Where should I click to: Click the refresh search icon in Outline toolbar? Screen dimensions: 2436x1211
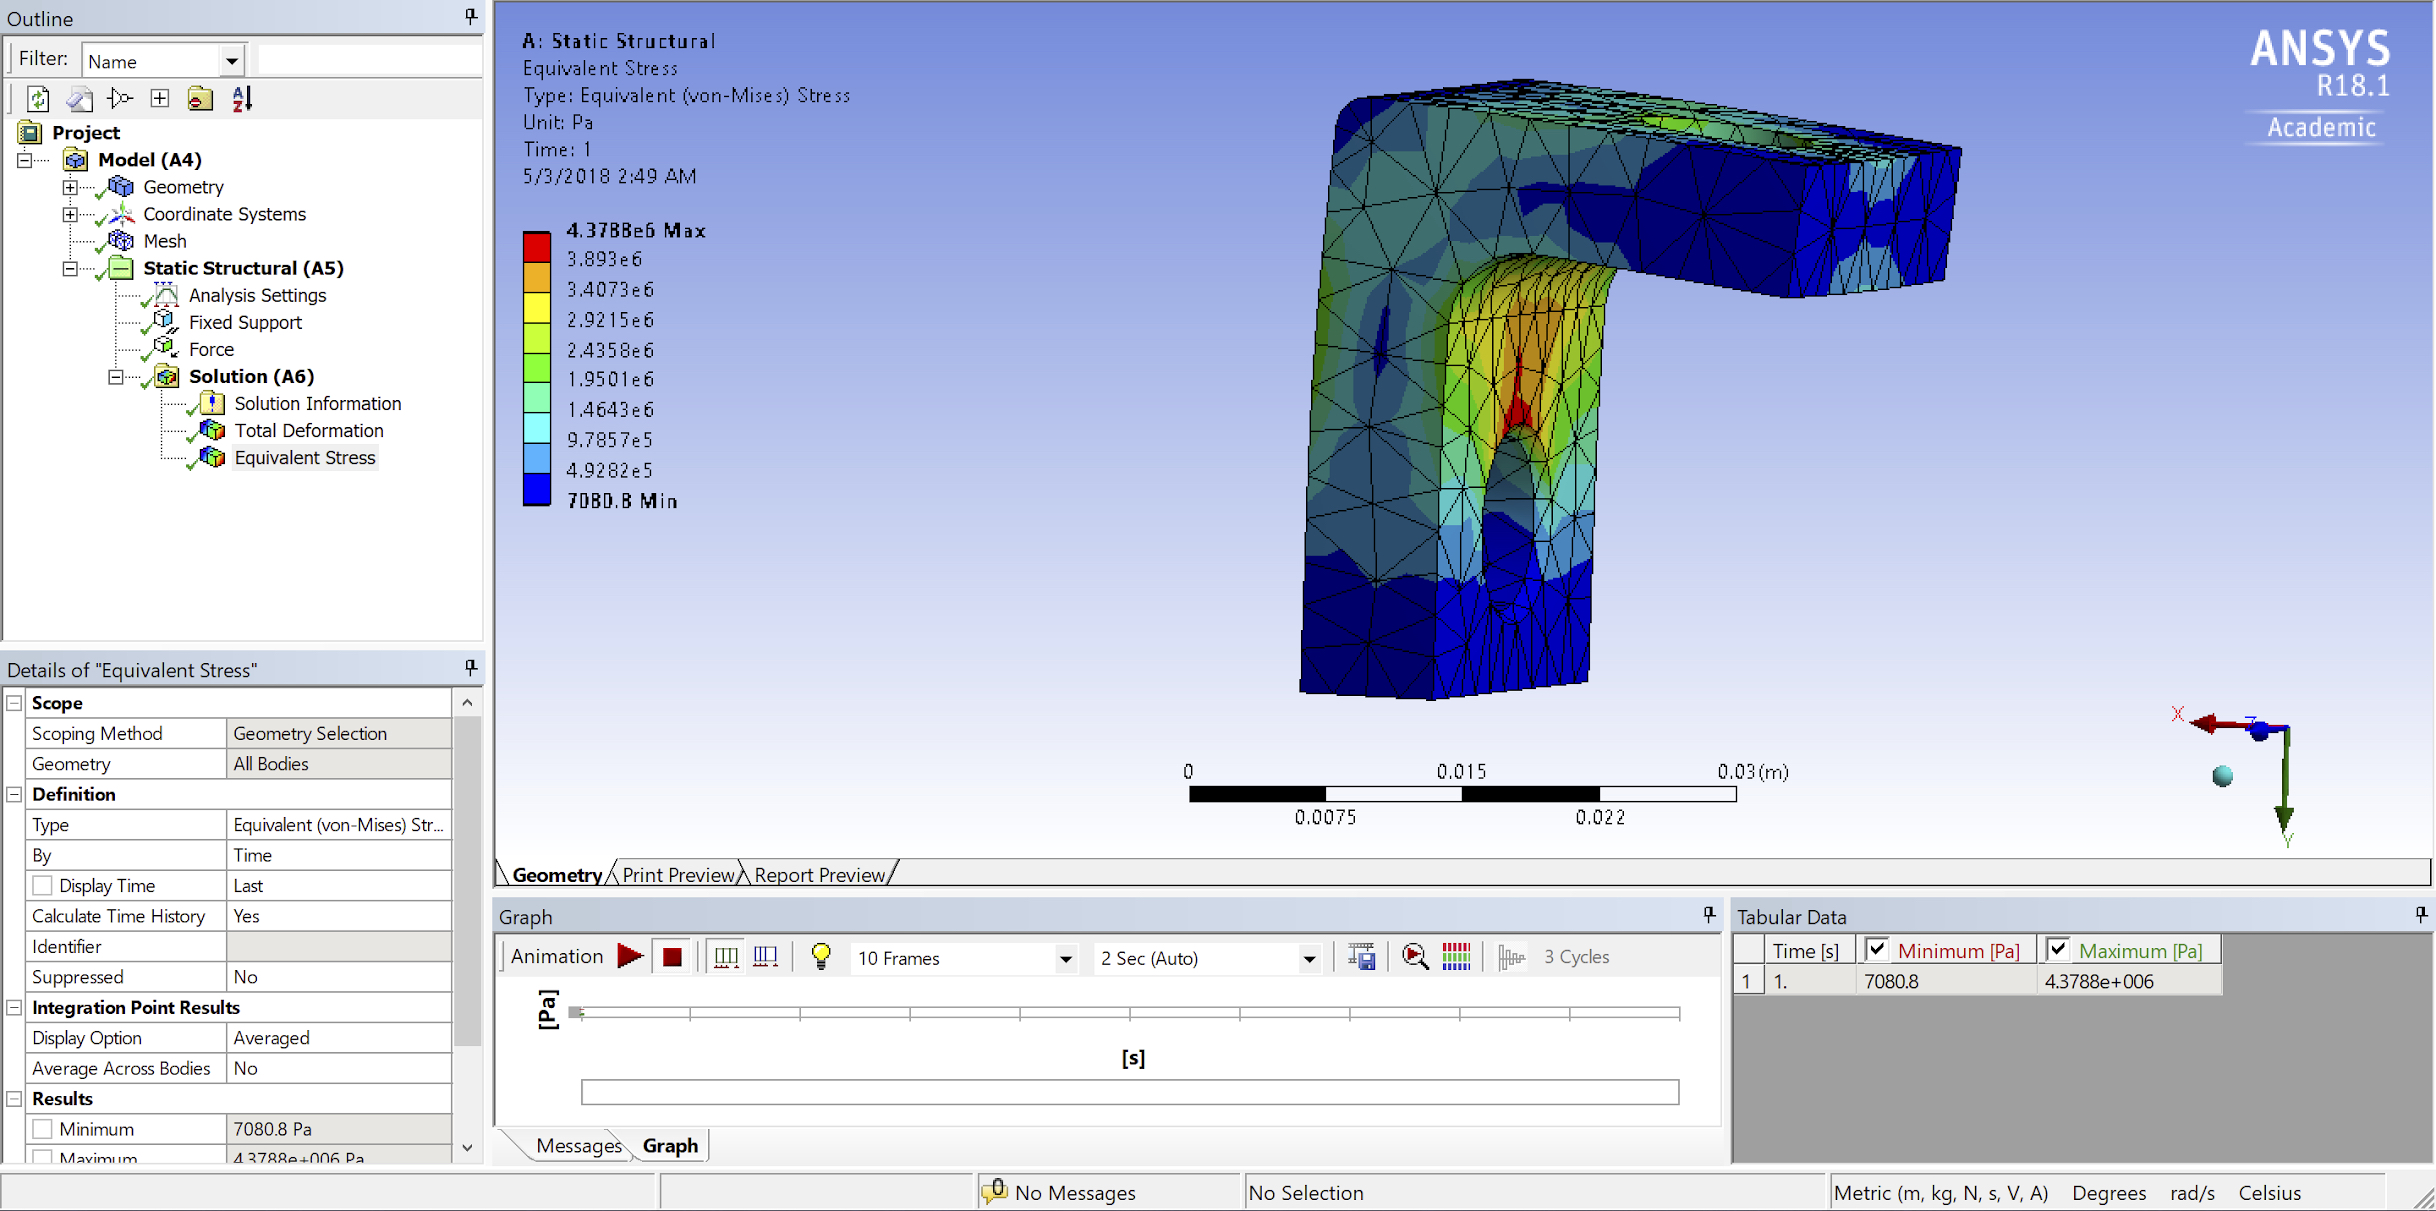point(38,98)
